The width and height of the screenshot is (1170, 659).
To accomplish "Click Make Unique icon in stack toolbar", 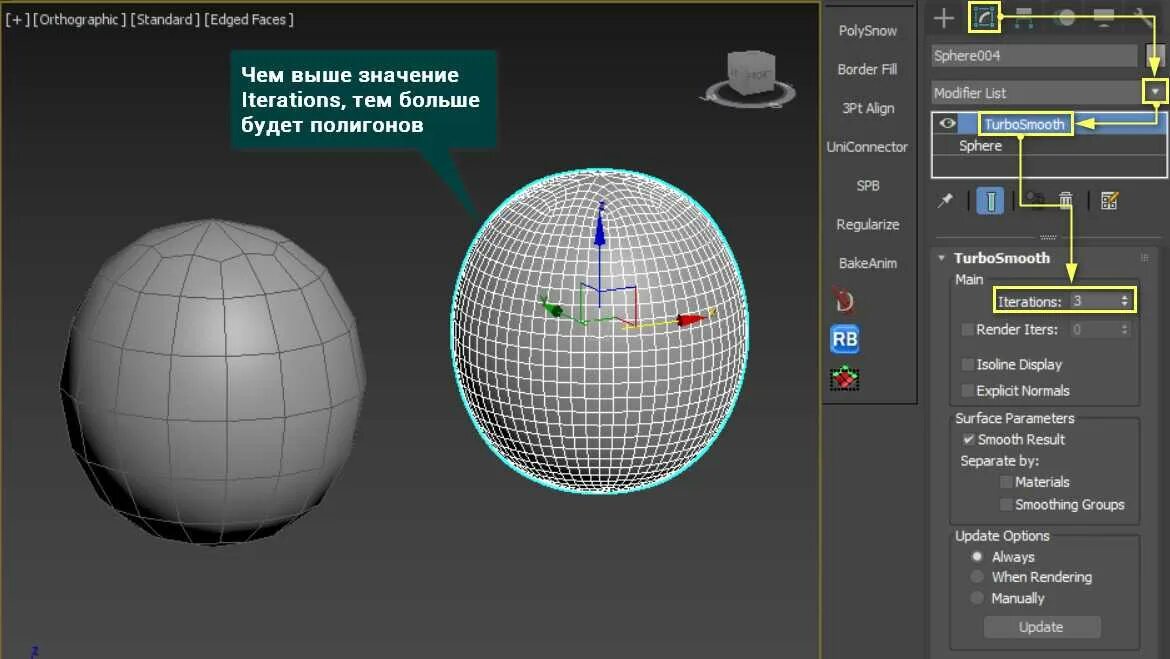I will [1035, 200].
